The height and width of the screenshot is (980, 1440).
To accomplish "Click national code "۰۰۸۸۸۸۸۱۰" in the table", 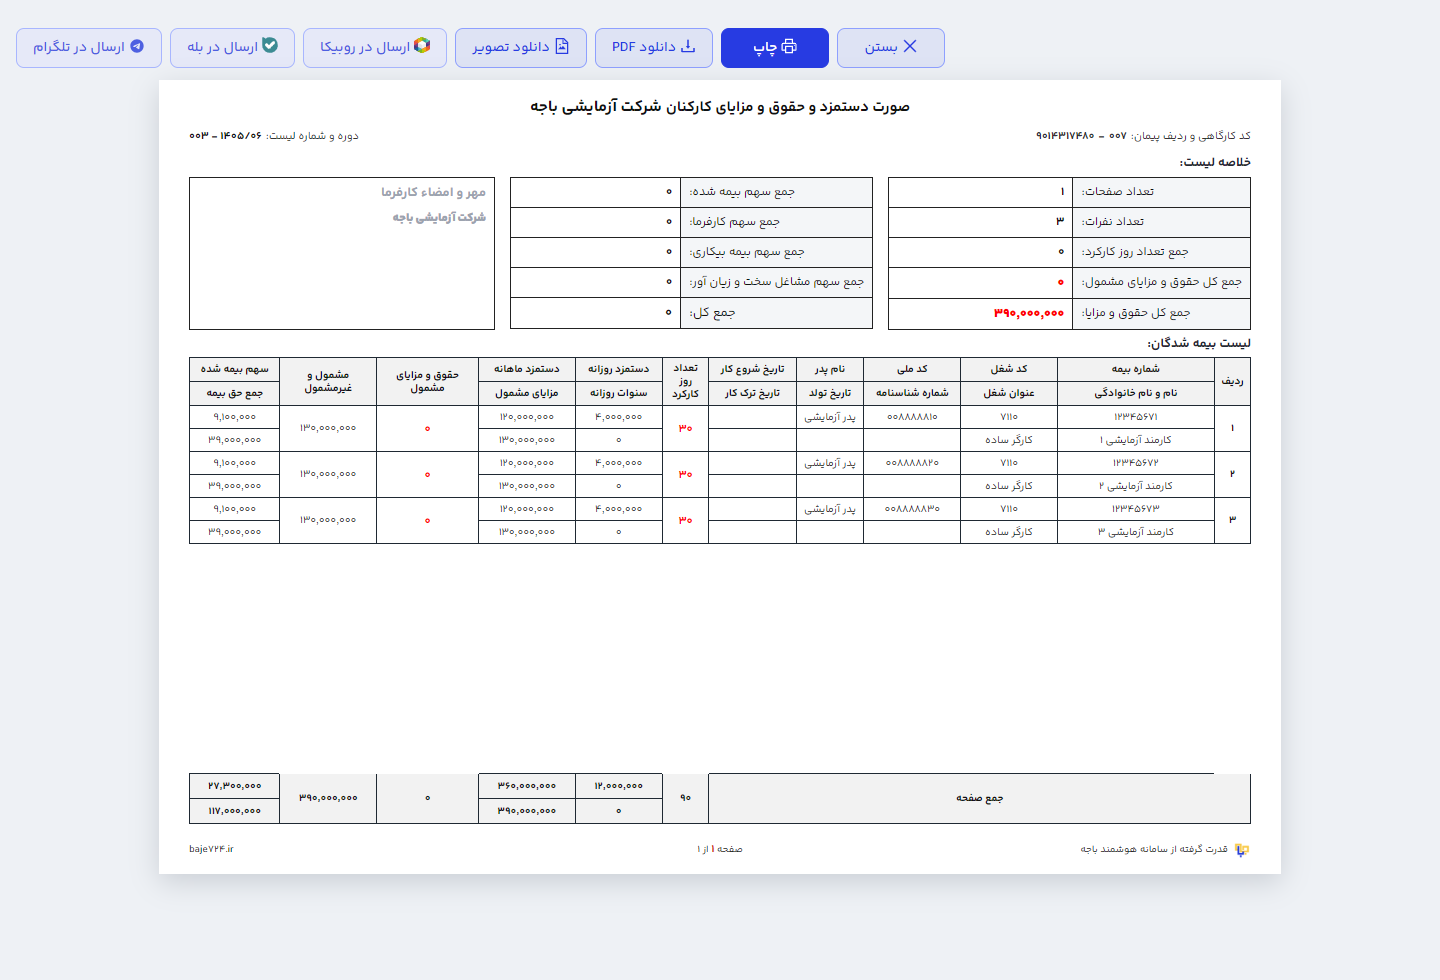I will pos(912,416).
